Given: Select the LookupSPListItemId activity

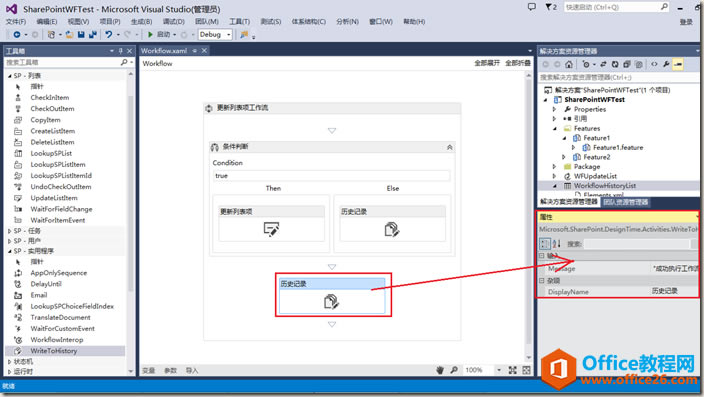Looking at the screenshot, I should [61, 176].
